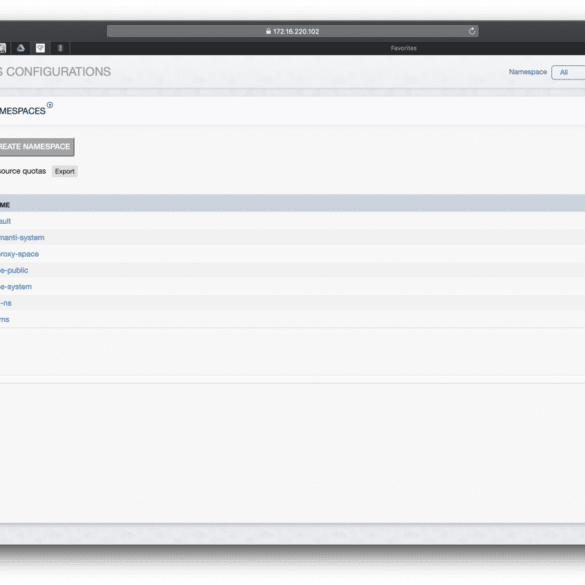
Task: Click the Create Namespace button
Action: [x=36, y=147]
